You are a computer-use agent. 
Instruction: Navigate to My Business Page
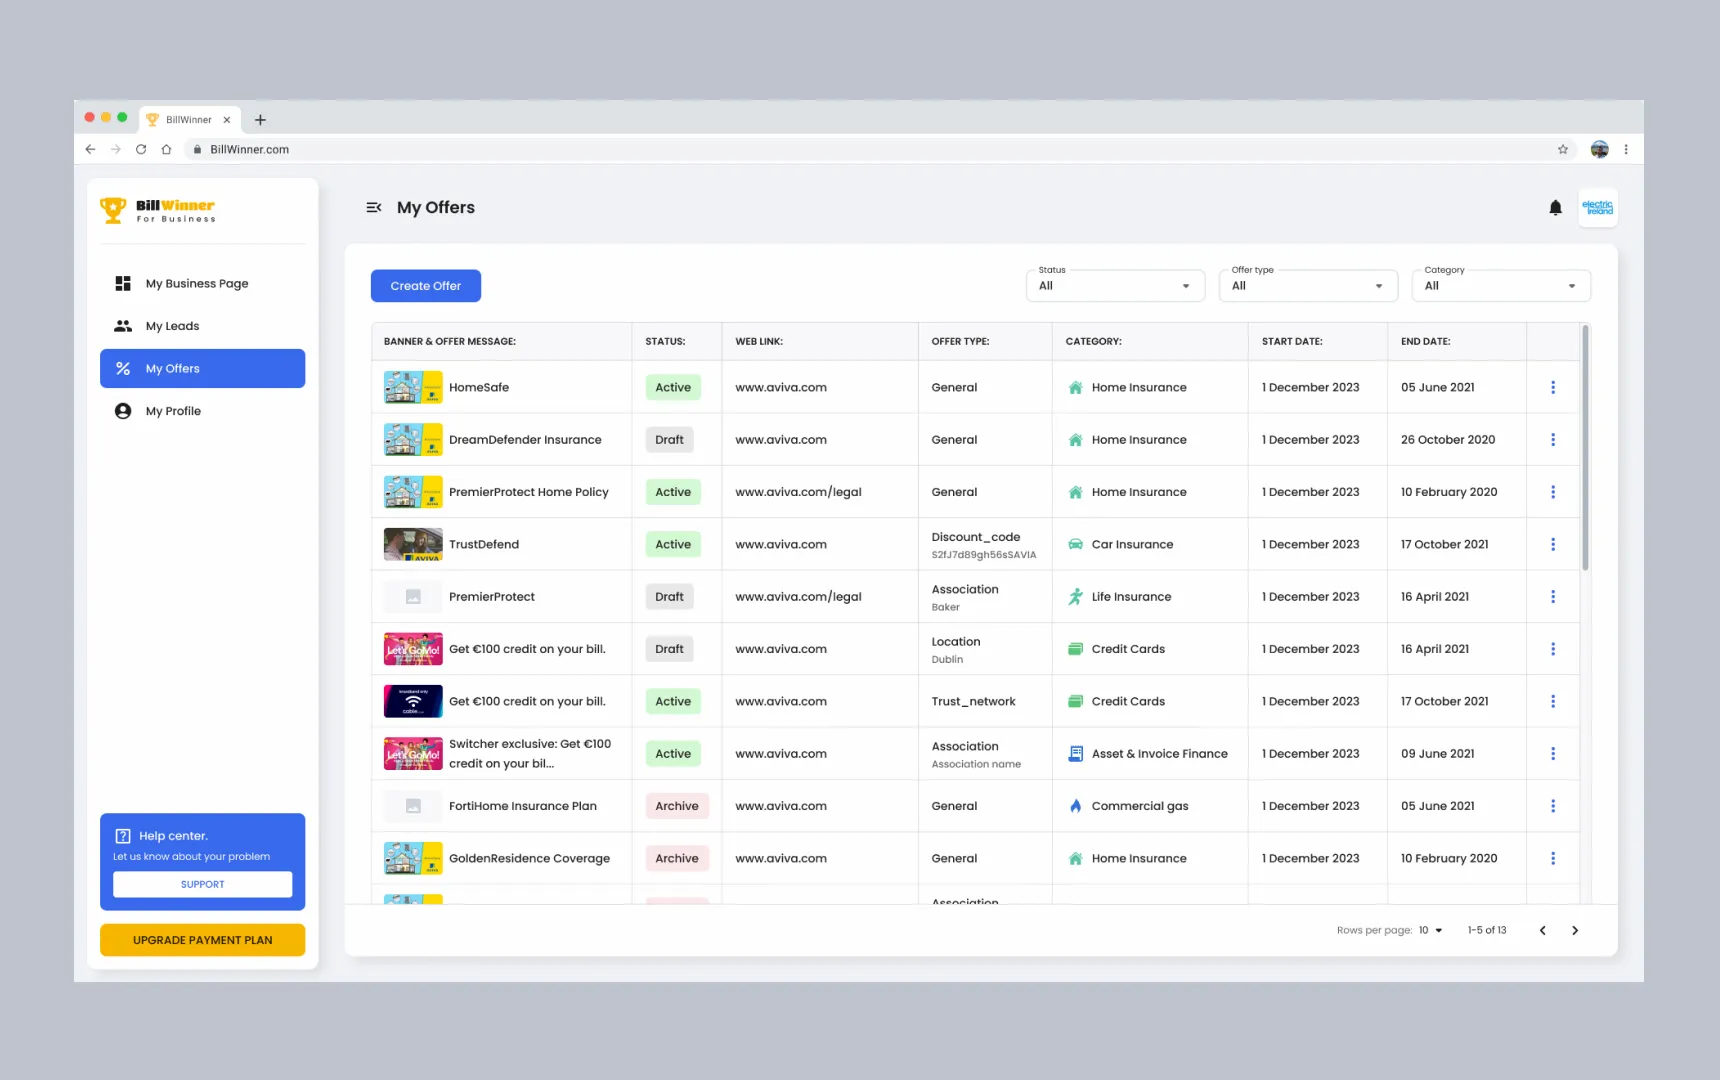[197, 284]
